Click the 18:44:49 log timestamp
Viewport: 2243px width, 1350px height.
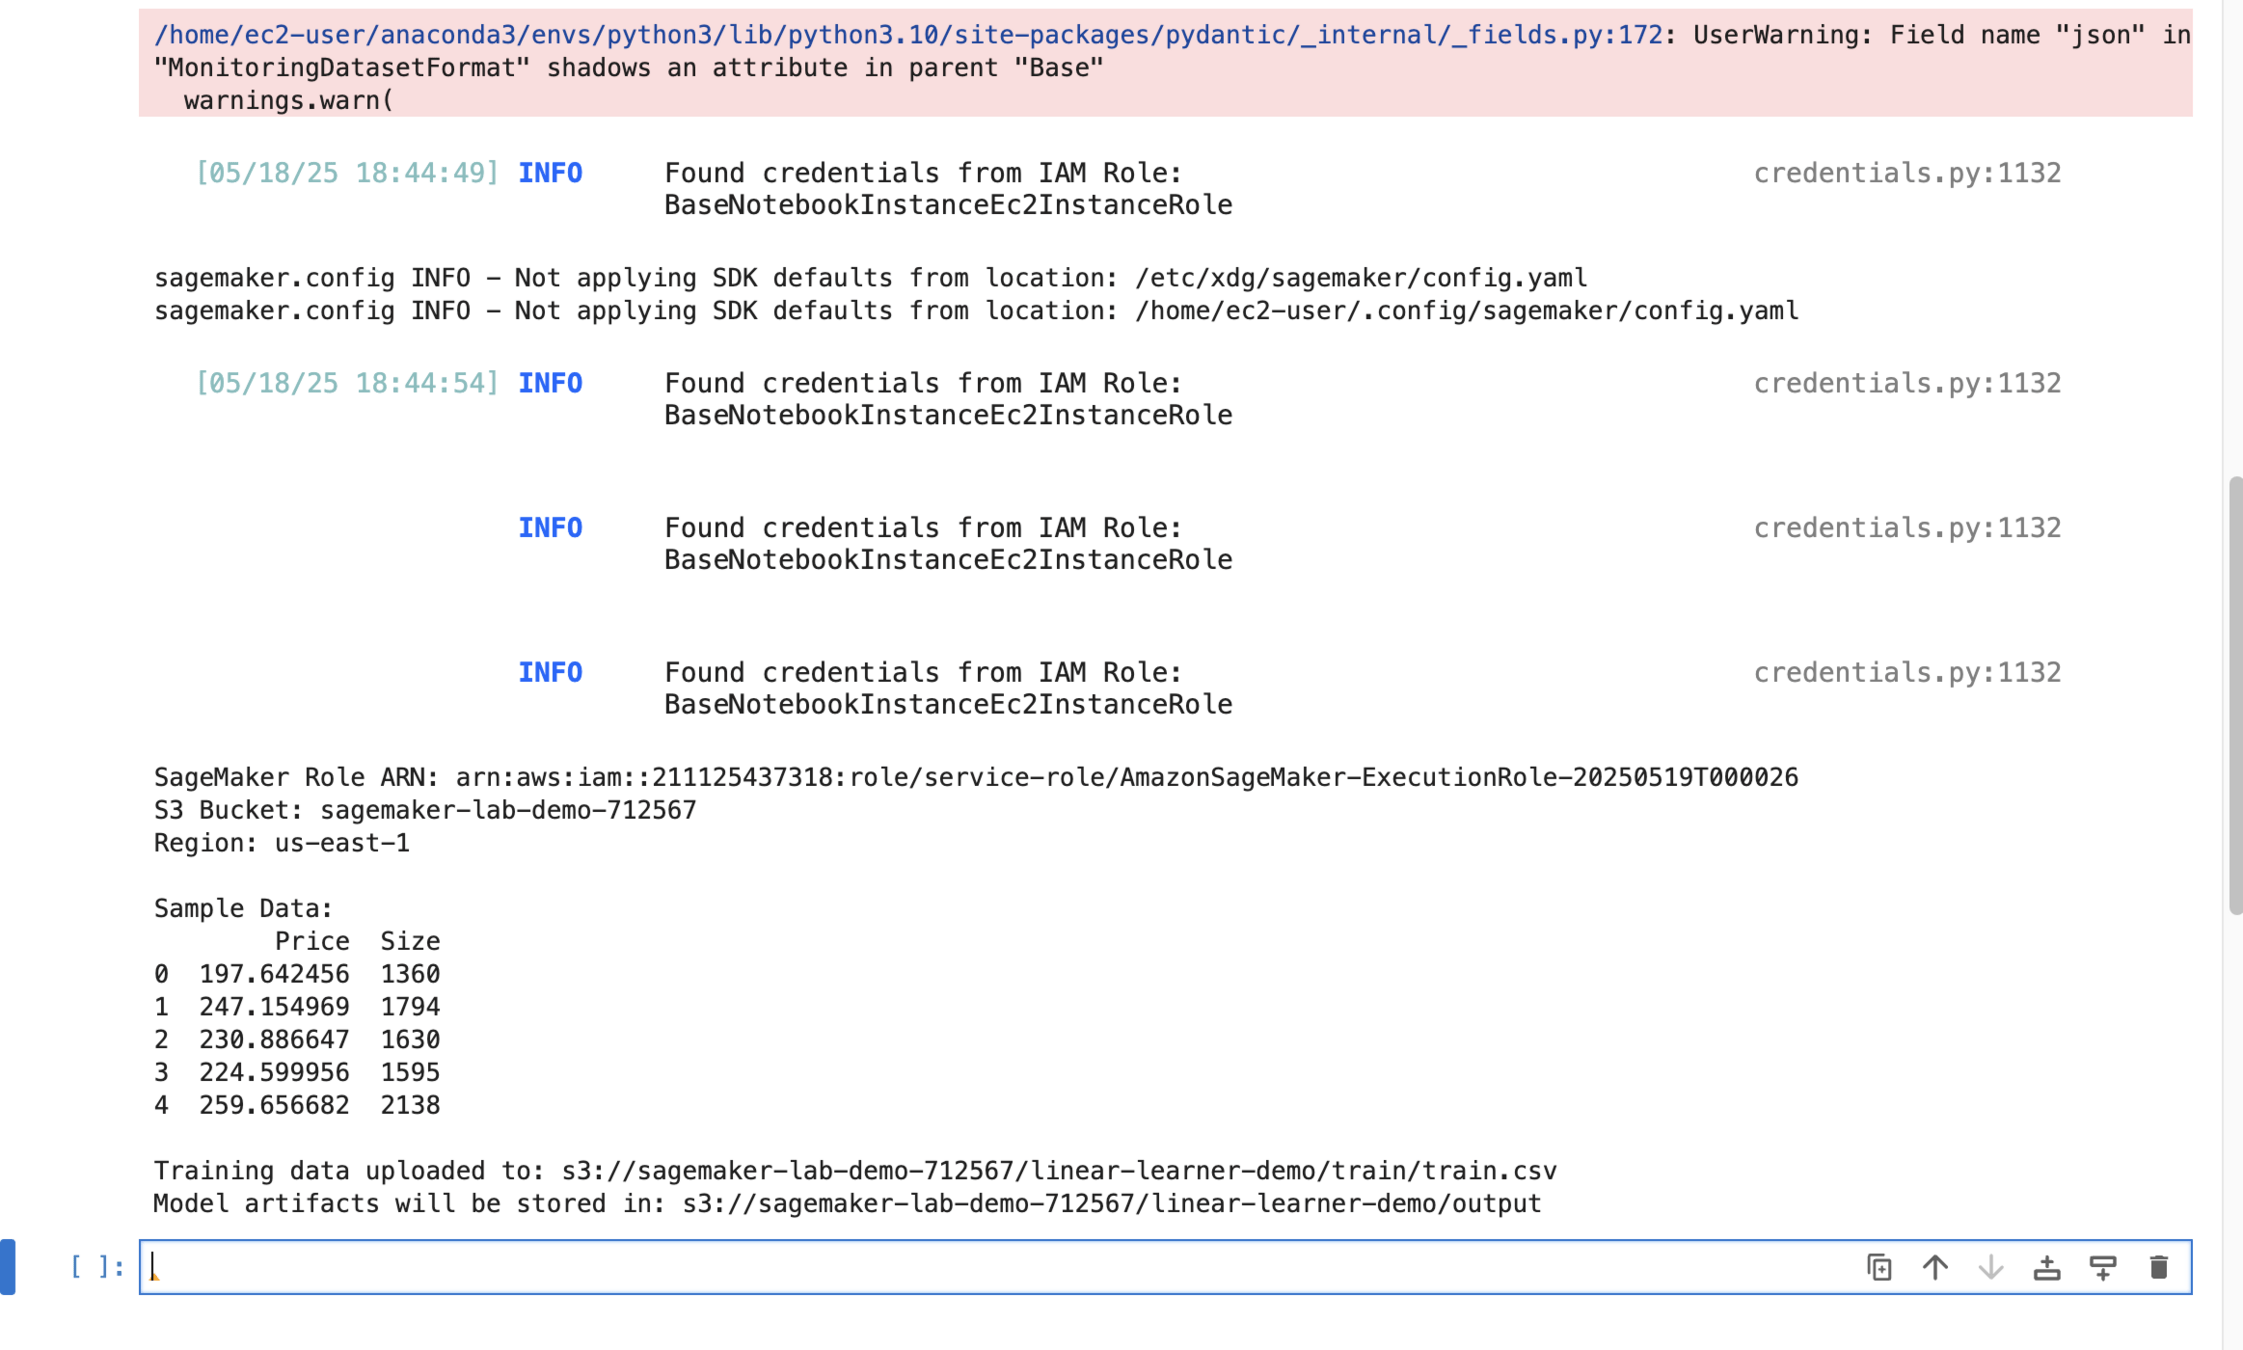tap(347, 173)
